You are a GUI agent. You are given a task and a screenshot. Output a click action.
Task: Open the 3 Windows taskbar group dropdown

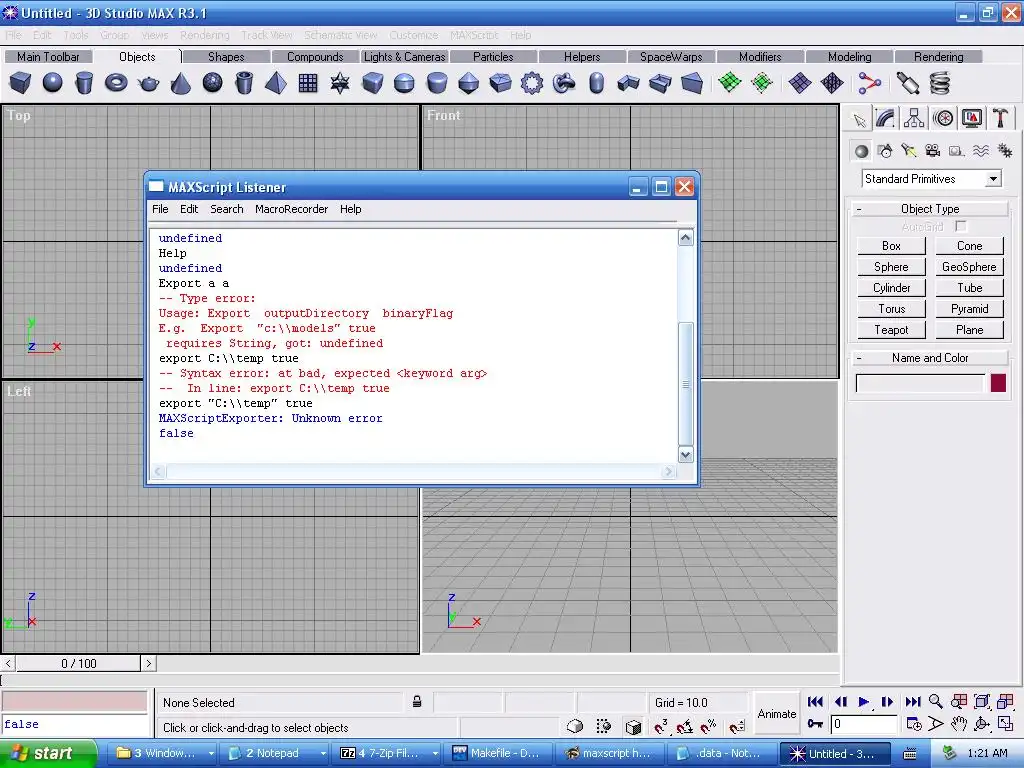211,753
